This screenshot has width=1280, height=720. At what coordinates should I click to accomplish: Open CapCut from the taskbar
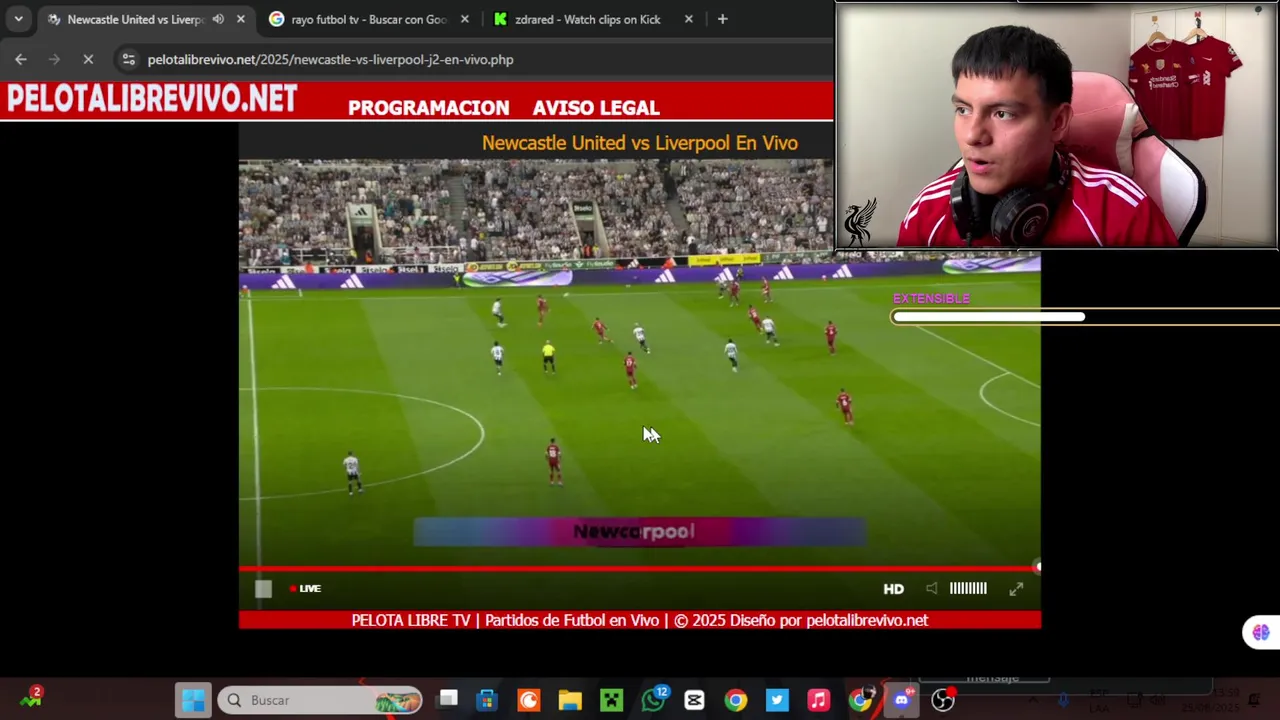[694, 700]
